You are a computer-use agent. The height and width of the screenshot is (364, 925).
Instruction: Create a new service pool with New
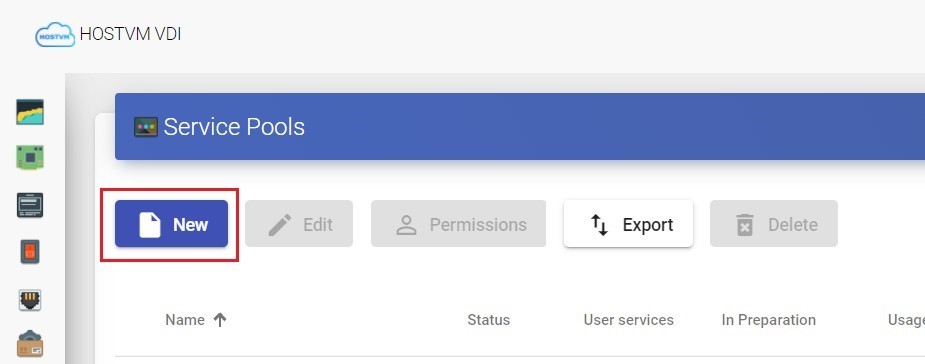pyautogui.click(x=171, y=224)
